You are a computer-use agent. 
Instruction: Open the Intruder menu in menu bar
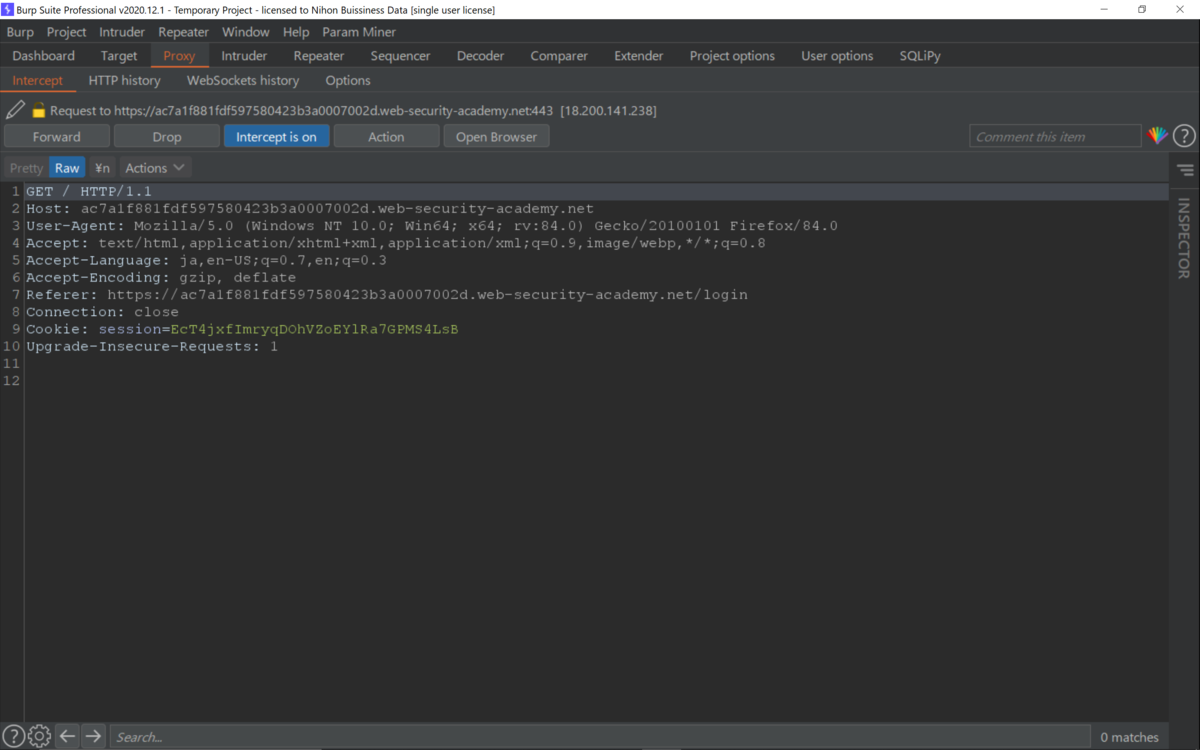(x=122, y=32)
